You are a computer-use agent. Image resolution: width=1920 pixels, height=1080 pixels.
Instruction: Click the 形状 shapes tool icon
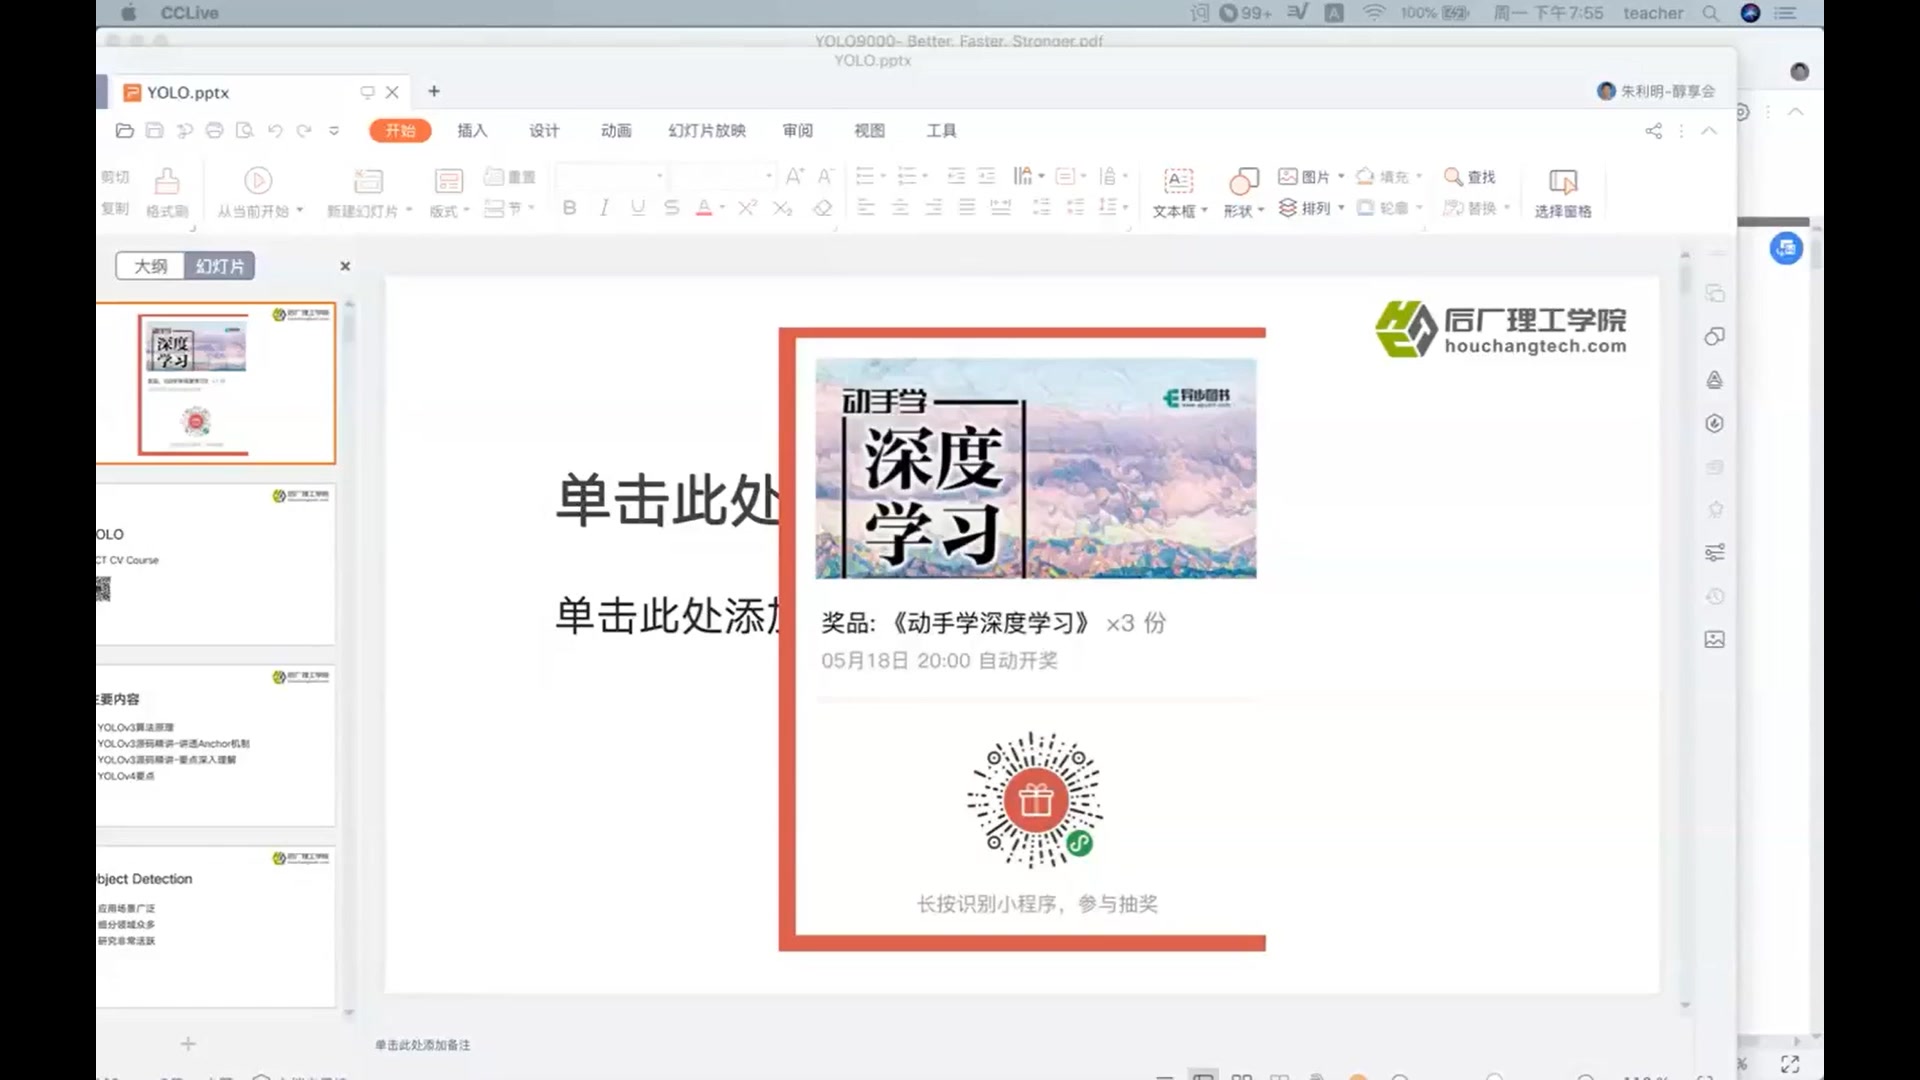1243,182
